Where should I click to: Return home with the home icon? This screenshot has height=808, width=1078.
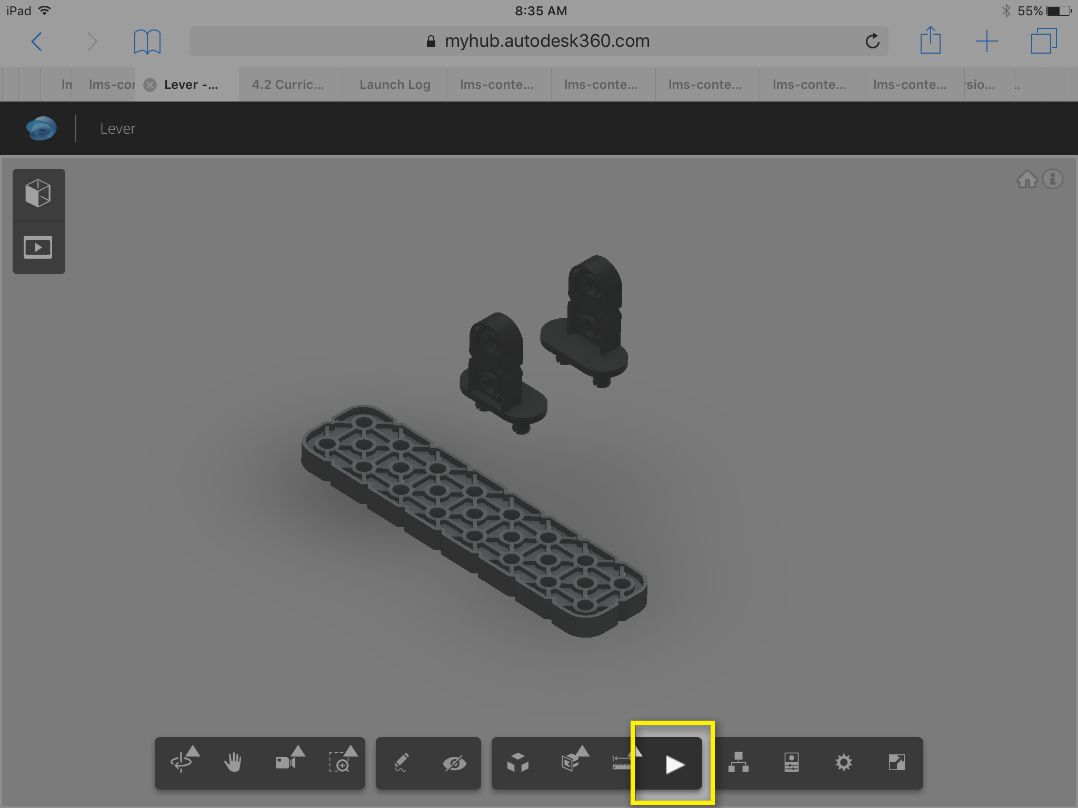1027,179
